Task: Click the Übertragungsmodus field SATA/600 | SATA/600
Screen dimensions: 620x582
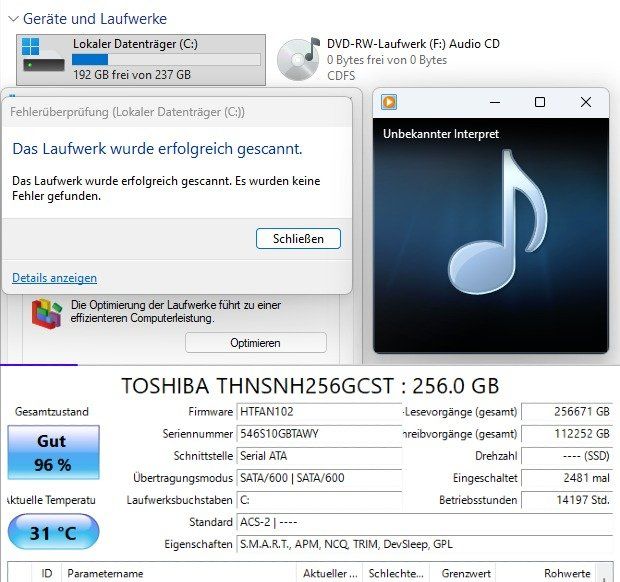Action: click(x=319, y=478)
